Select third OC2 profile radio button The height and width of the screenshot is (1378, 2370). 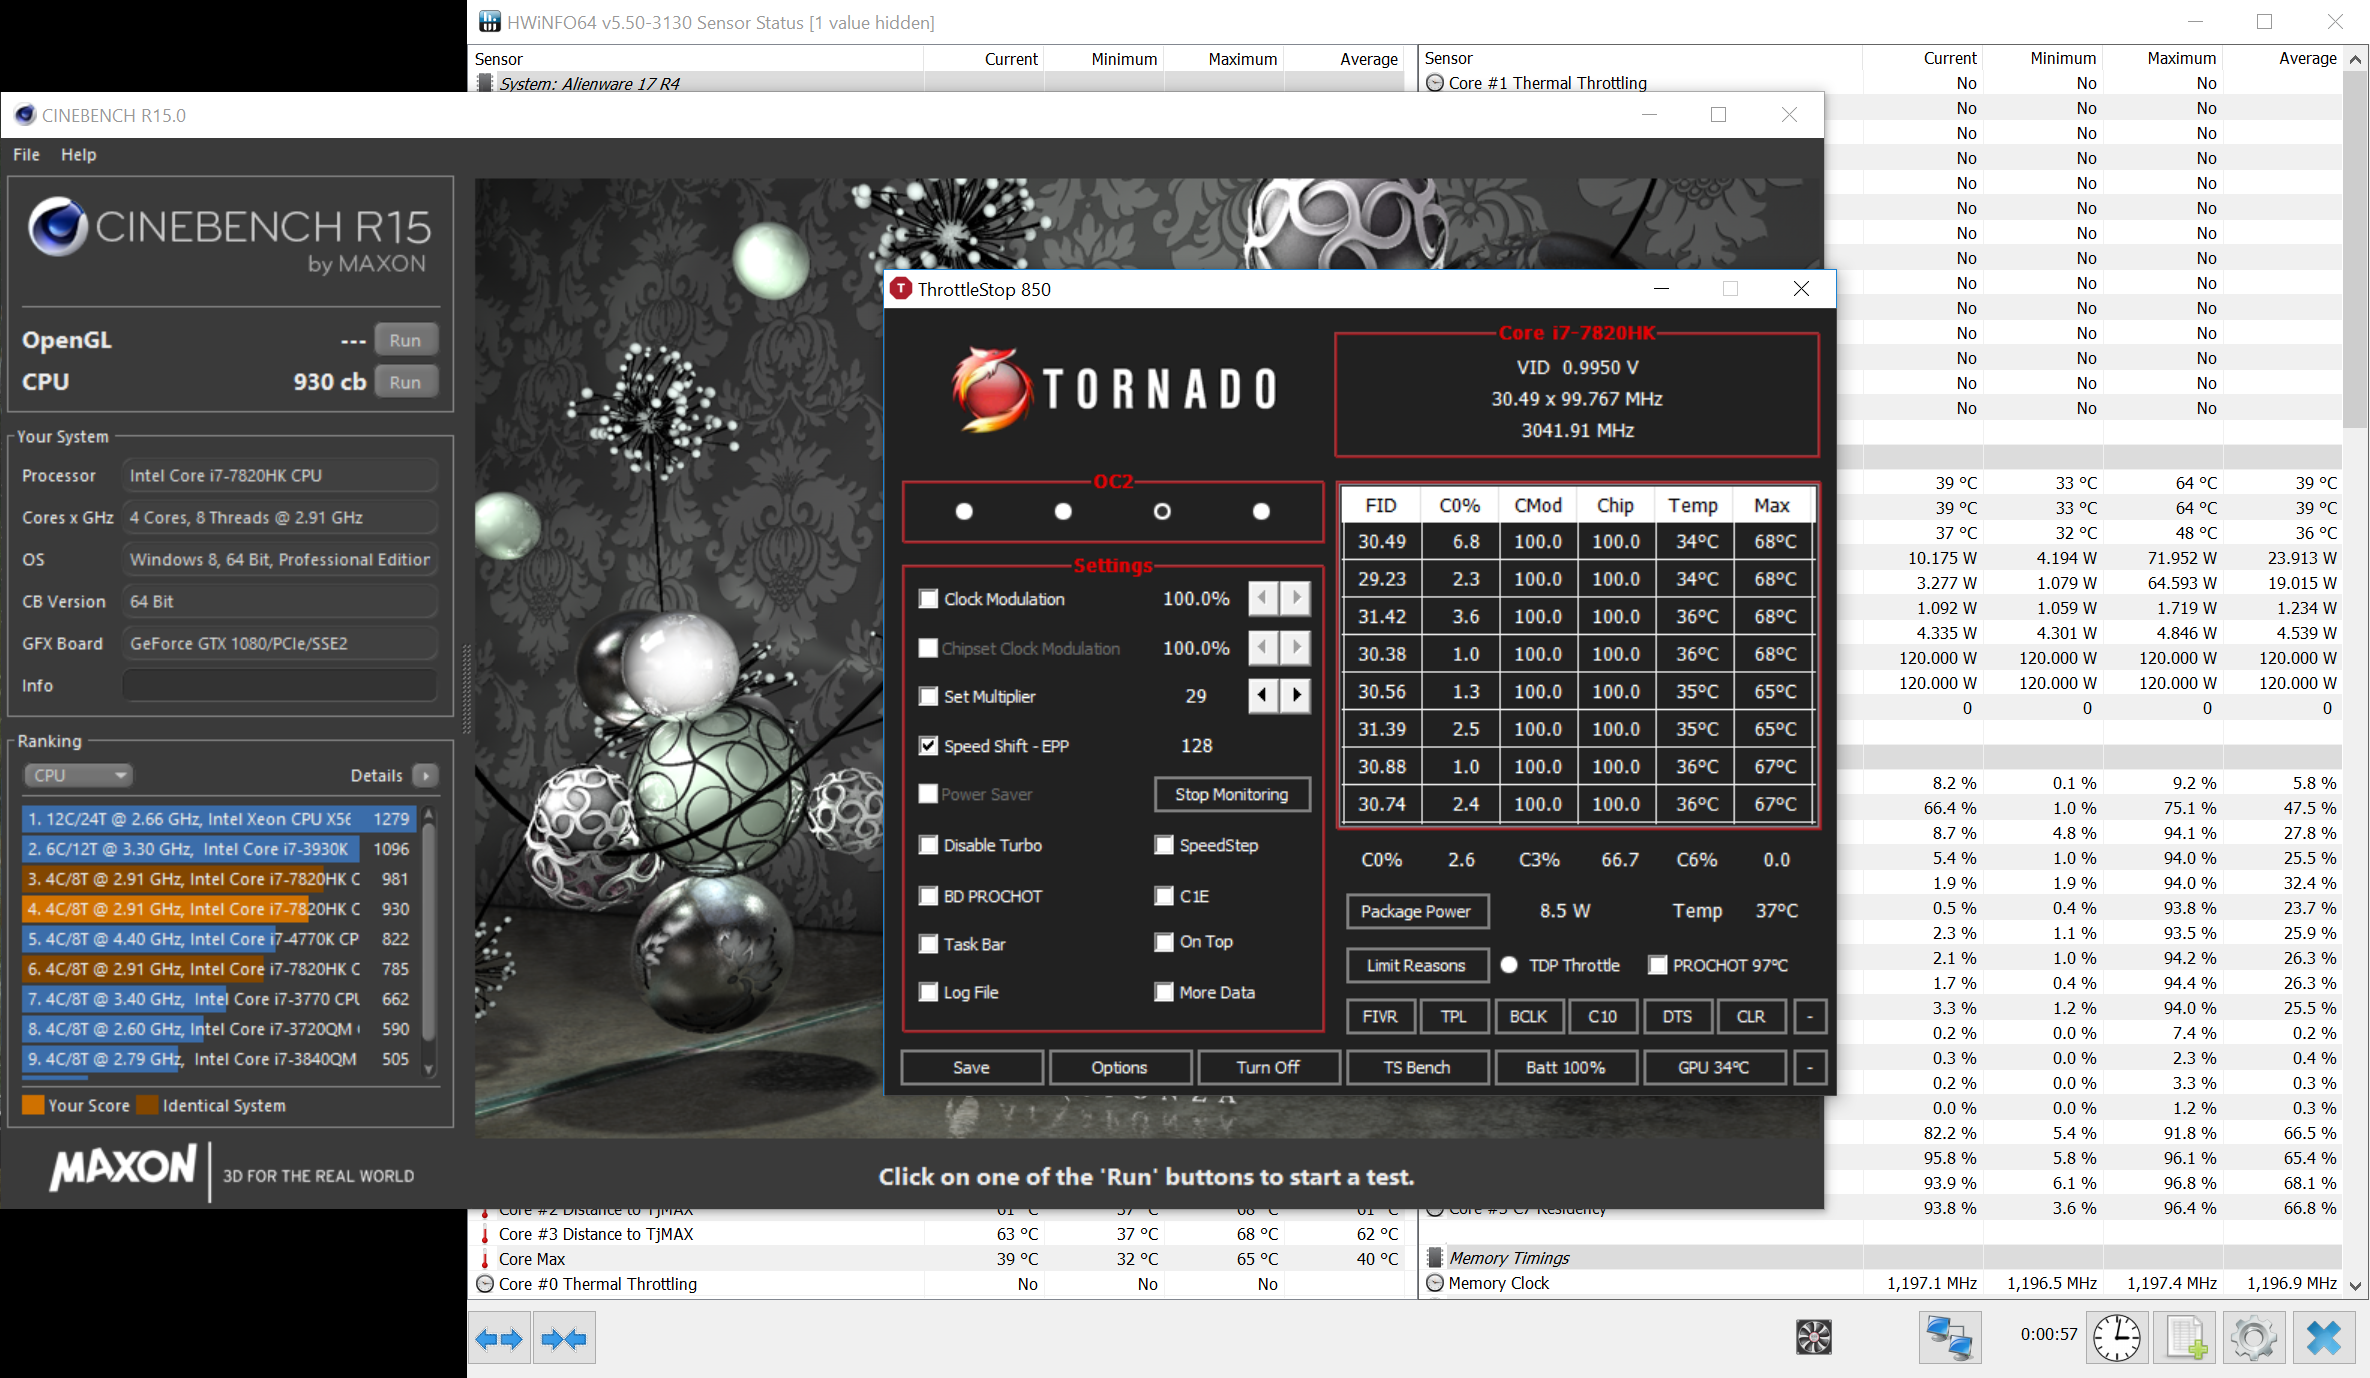coord(1162,511)
